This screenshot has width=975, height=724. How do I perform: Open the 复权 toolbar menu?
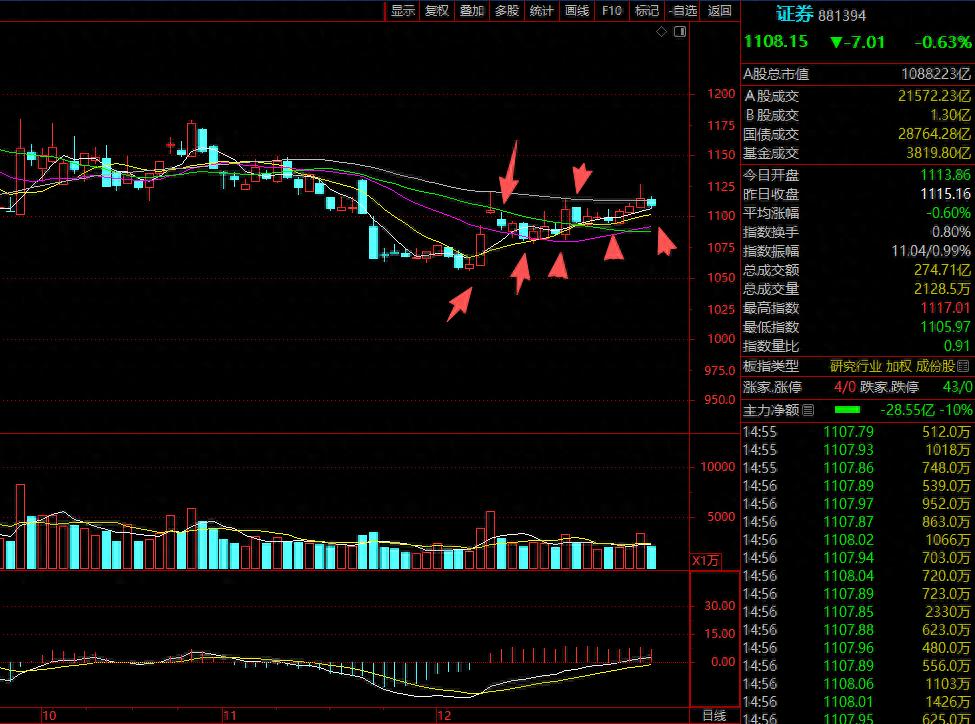(437, 11)
